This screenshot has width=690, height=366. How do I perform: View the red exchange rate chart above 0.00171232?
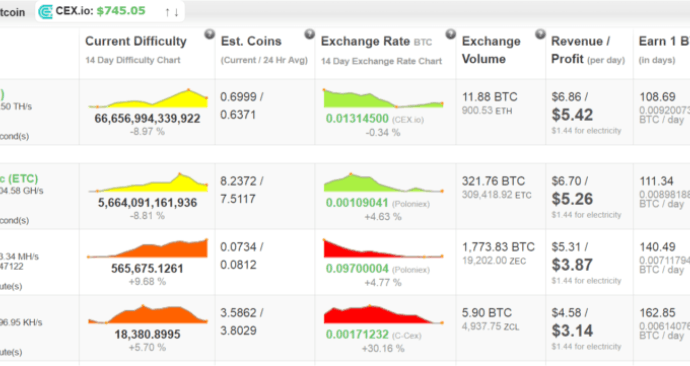point(383,314)
